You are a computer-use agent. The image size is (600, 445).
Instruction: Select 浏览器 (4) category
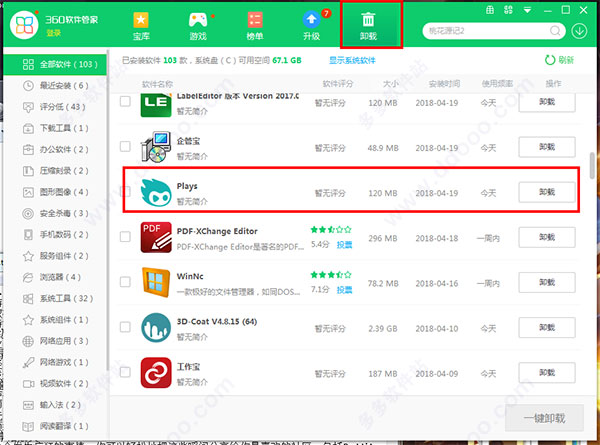pos(55,277)
